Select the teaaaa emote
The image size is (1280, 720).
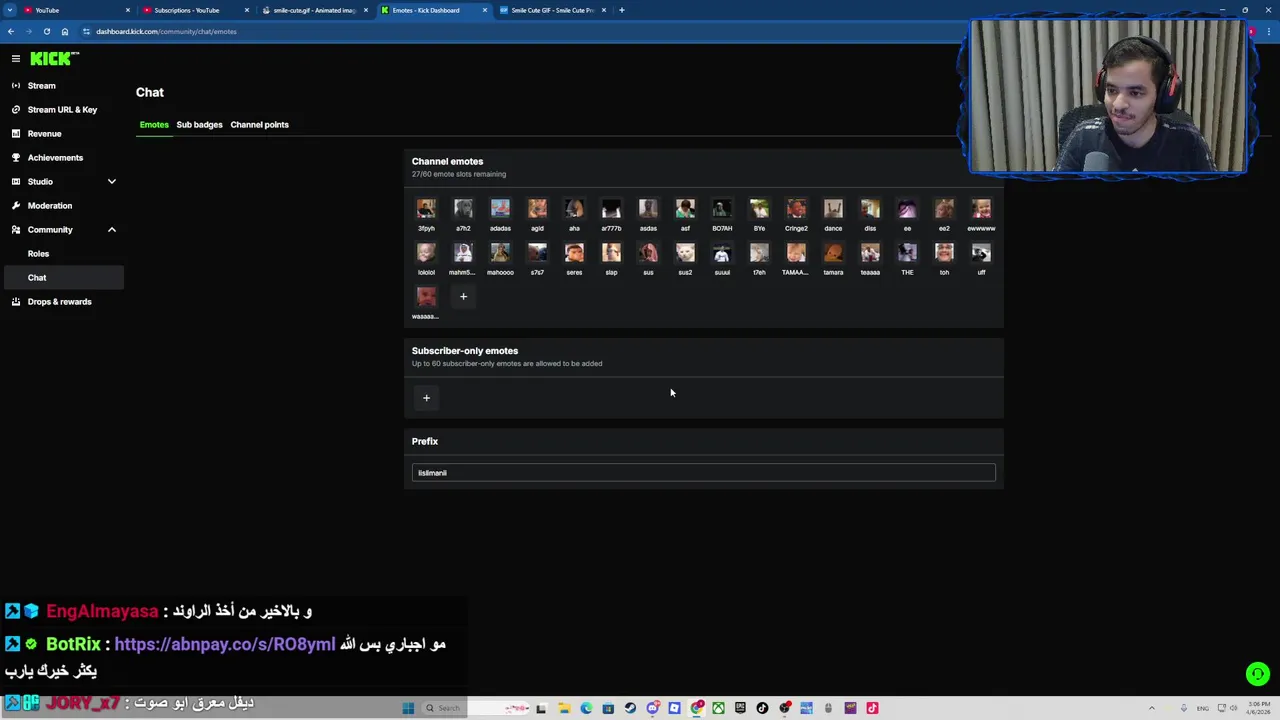[870, 253]
